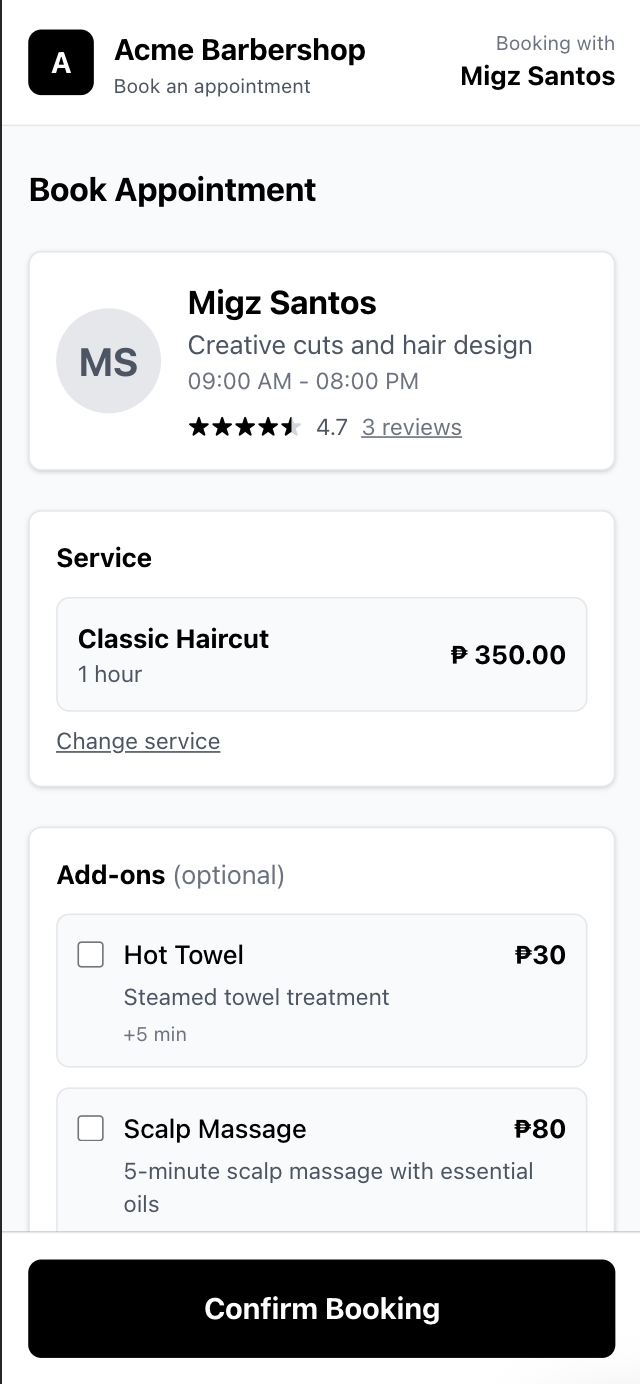The height and width of the screenshot is (1384, 640).
Task: Click the first star in the rating
Action: [199, 427]
